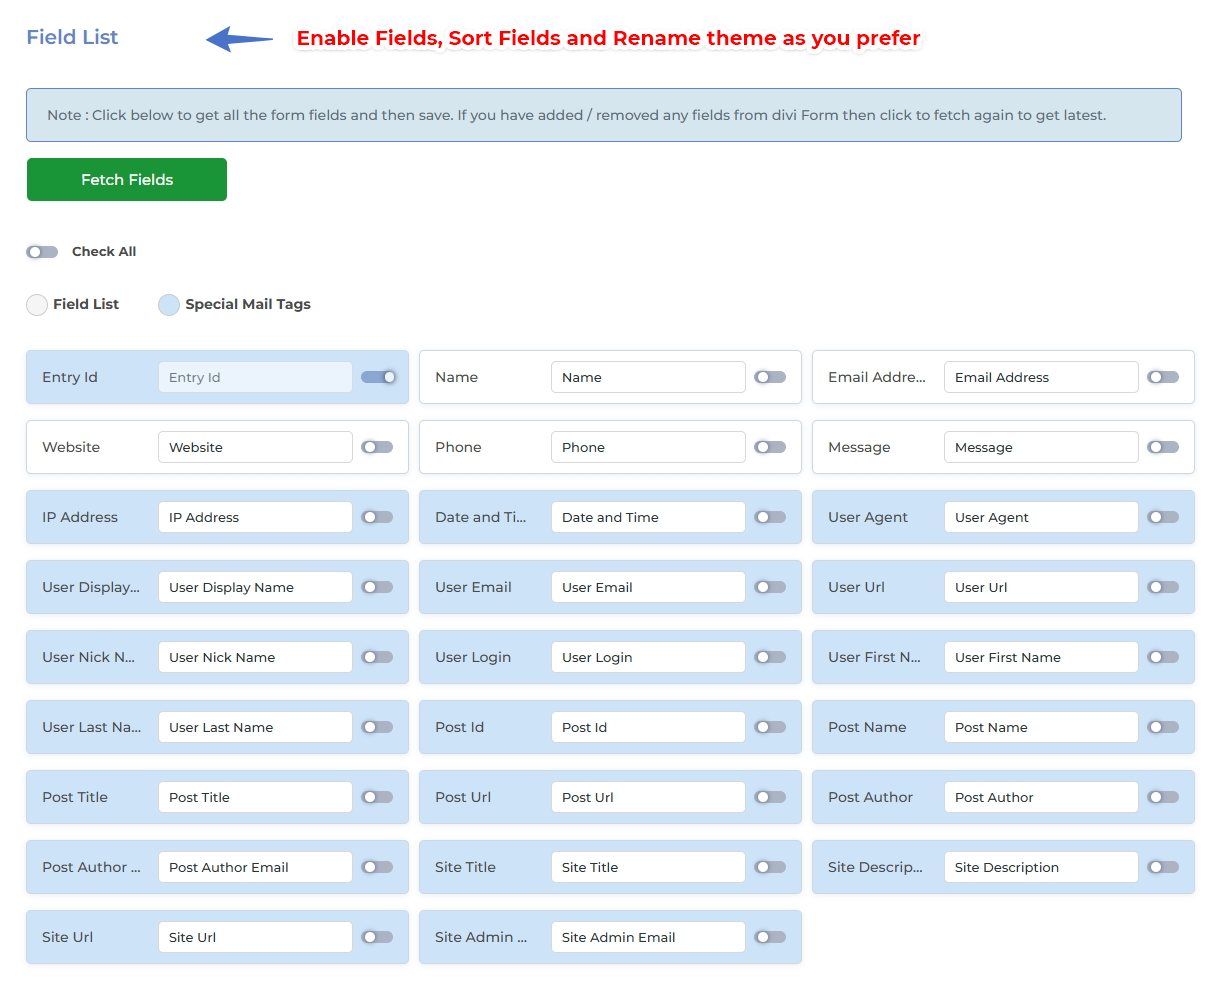This screenshot has width=1223, height=983.
Task: Click the Field List heading
Action: pyautogui.click(x=72, y=37)
